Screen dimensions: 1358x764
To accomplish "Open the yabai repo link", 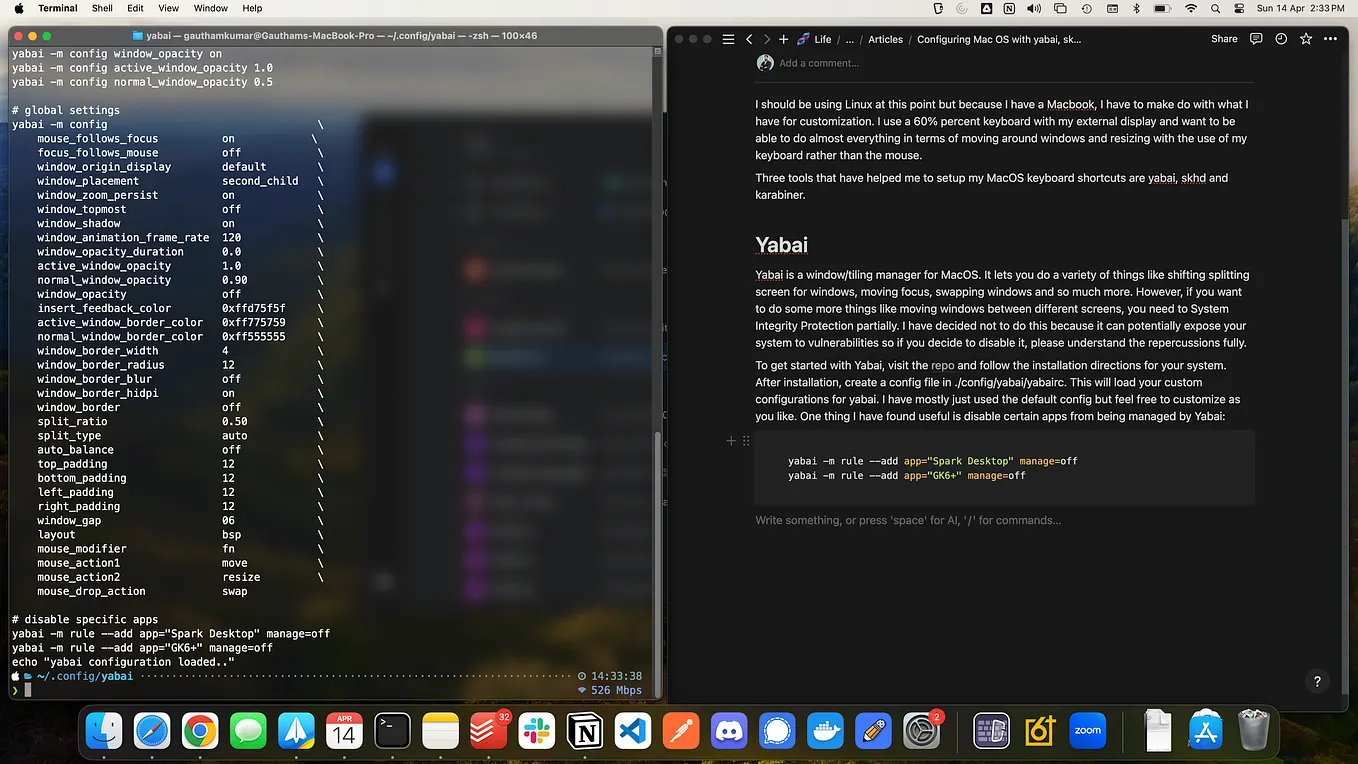I will pos(943,365).
